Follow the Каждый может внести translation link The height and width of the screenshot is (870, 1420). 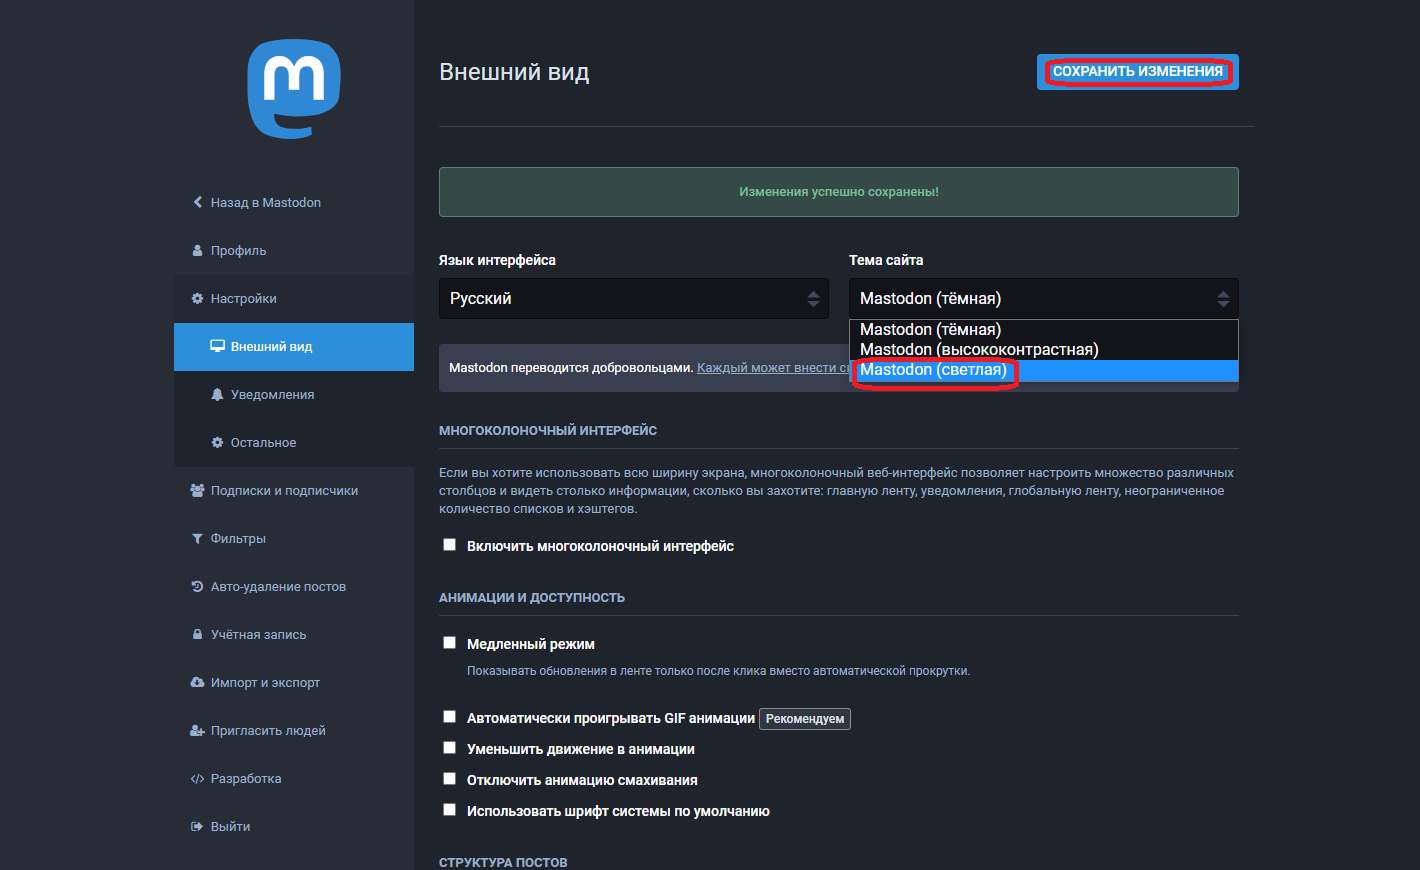[x=772, y=368]
